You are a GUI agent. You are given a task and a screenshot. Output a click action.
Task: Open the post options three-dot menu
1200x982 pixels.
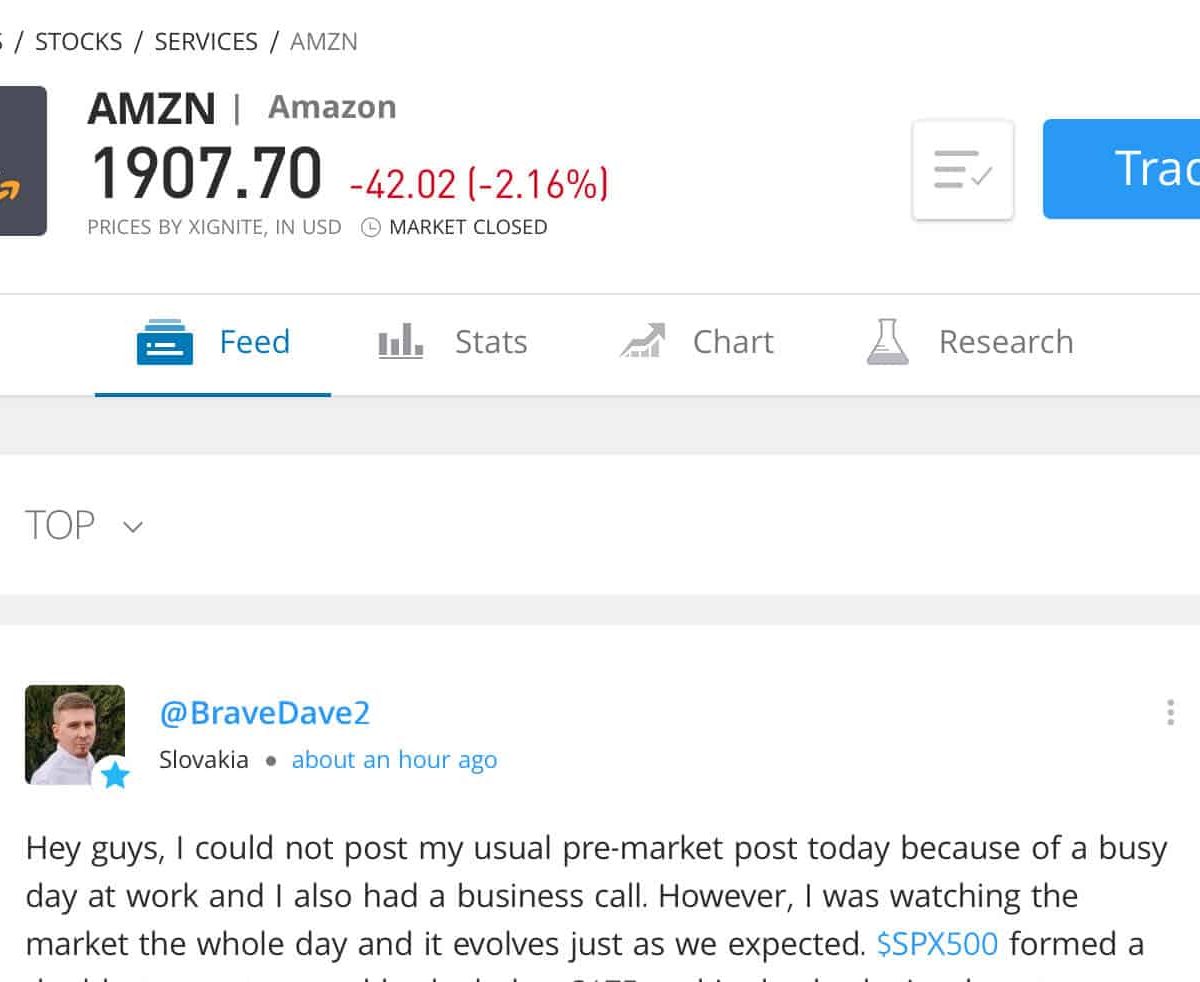pos(1170,713)
